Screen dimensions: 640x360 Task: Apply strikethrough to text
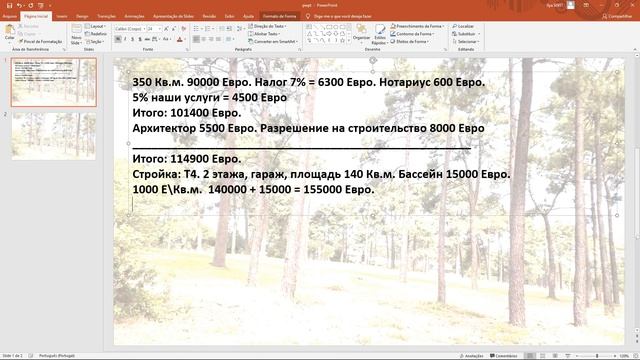tap(147, 39)
